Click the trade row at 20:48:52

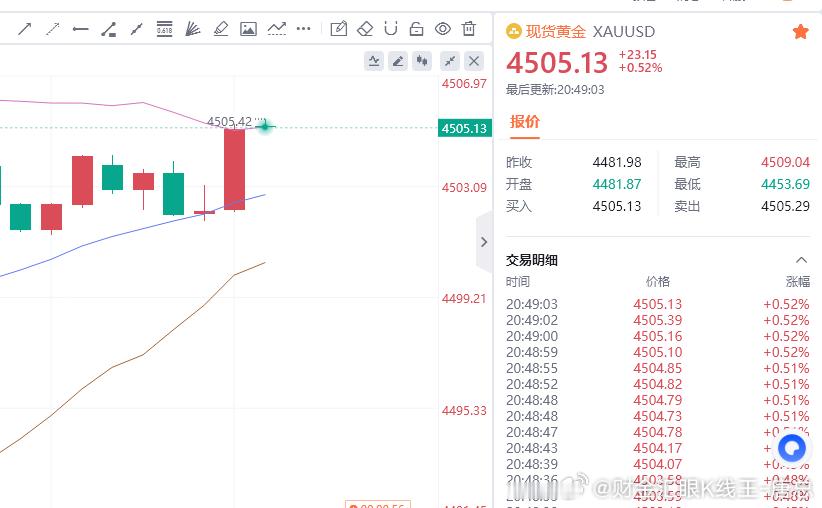click(657, 384)
